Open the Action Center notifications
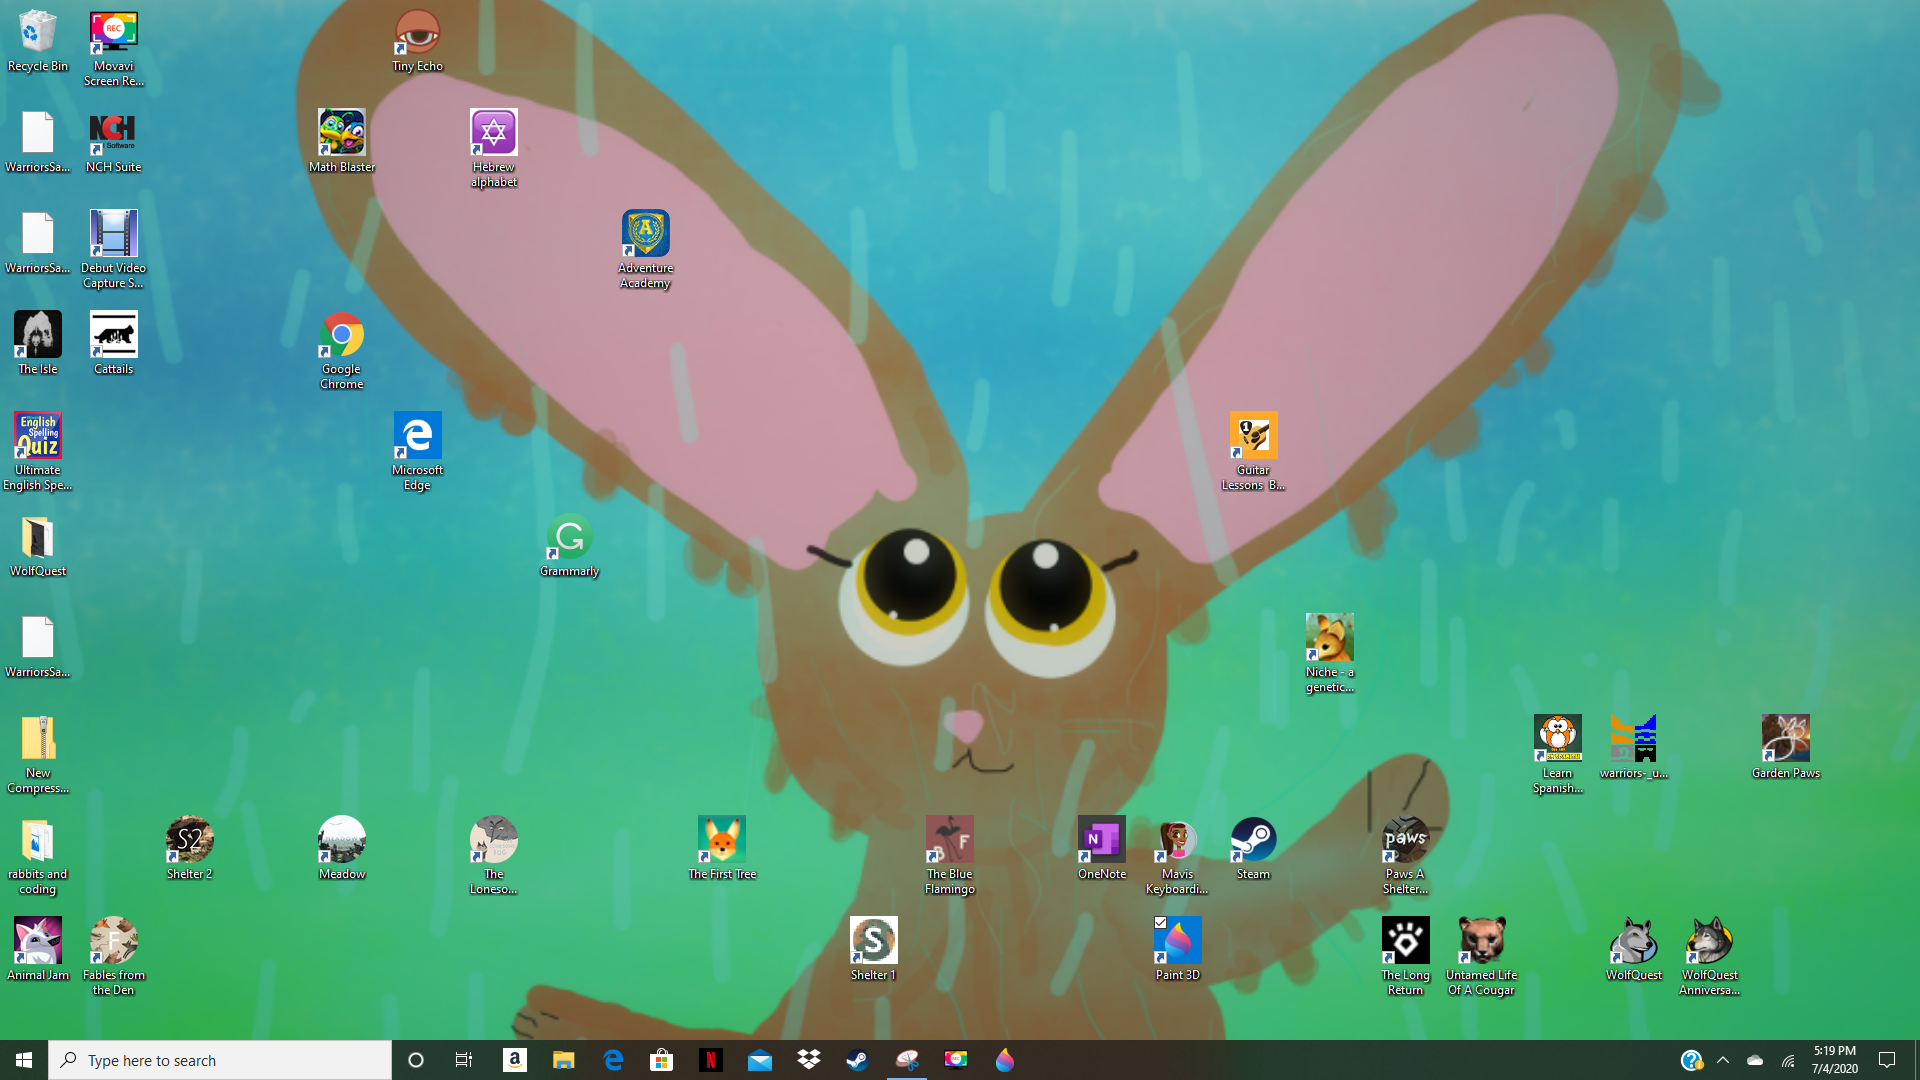This screenshot has width=1920, height=1080. 1887,1060
